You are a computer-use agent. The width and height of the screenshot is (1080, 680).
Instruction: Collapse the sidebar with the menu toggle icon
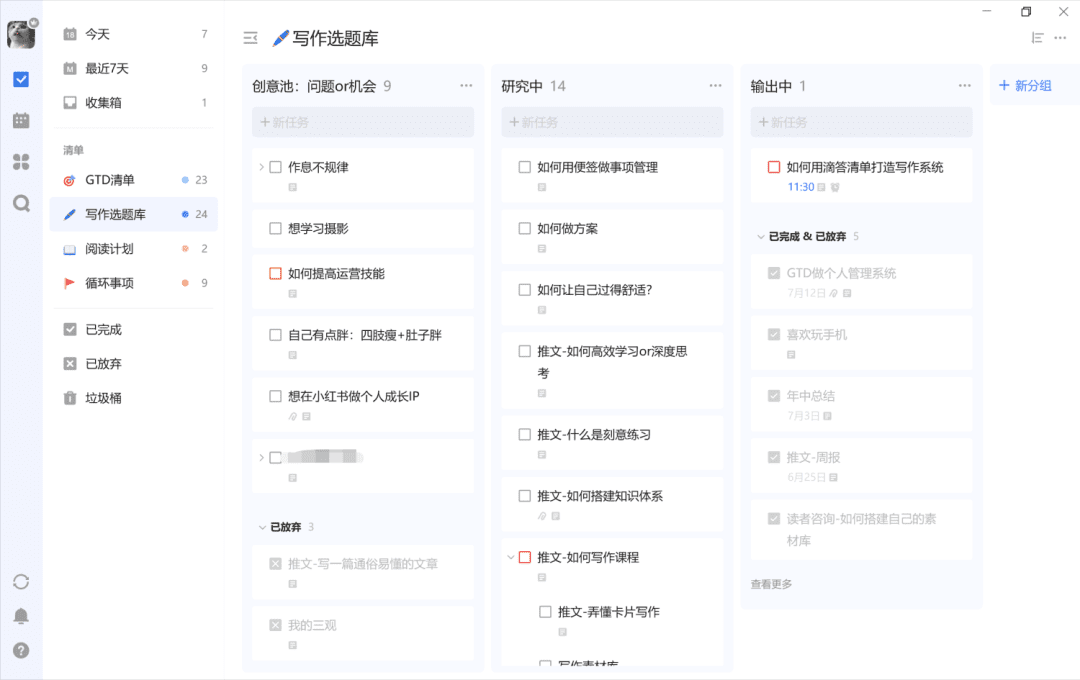(251, 39)
